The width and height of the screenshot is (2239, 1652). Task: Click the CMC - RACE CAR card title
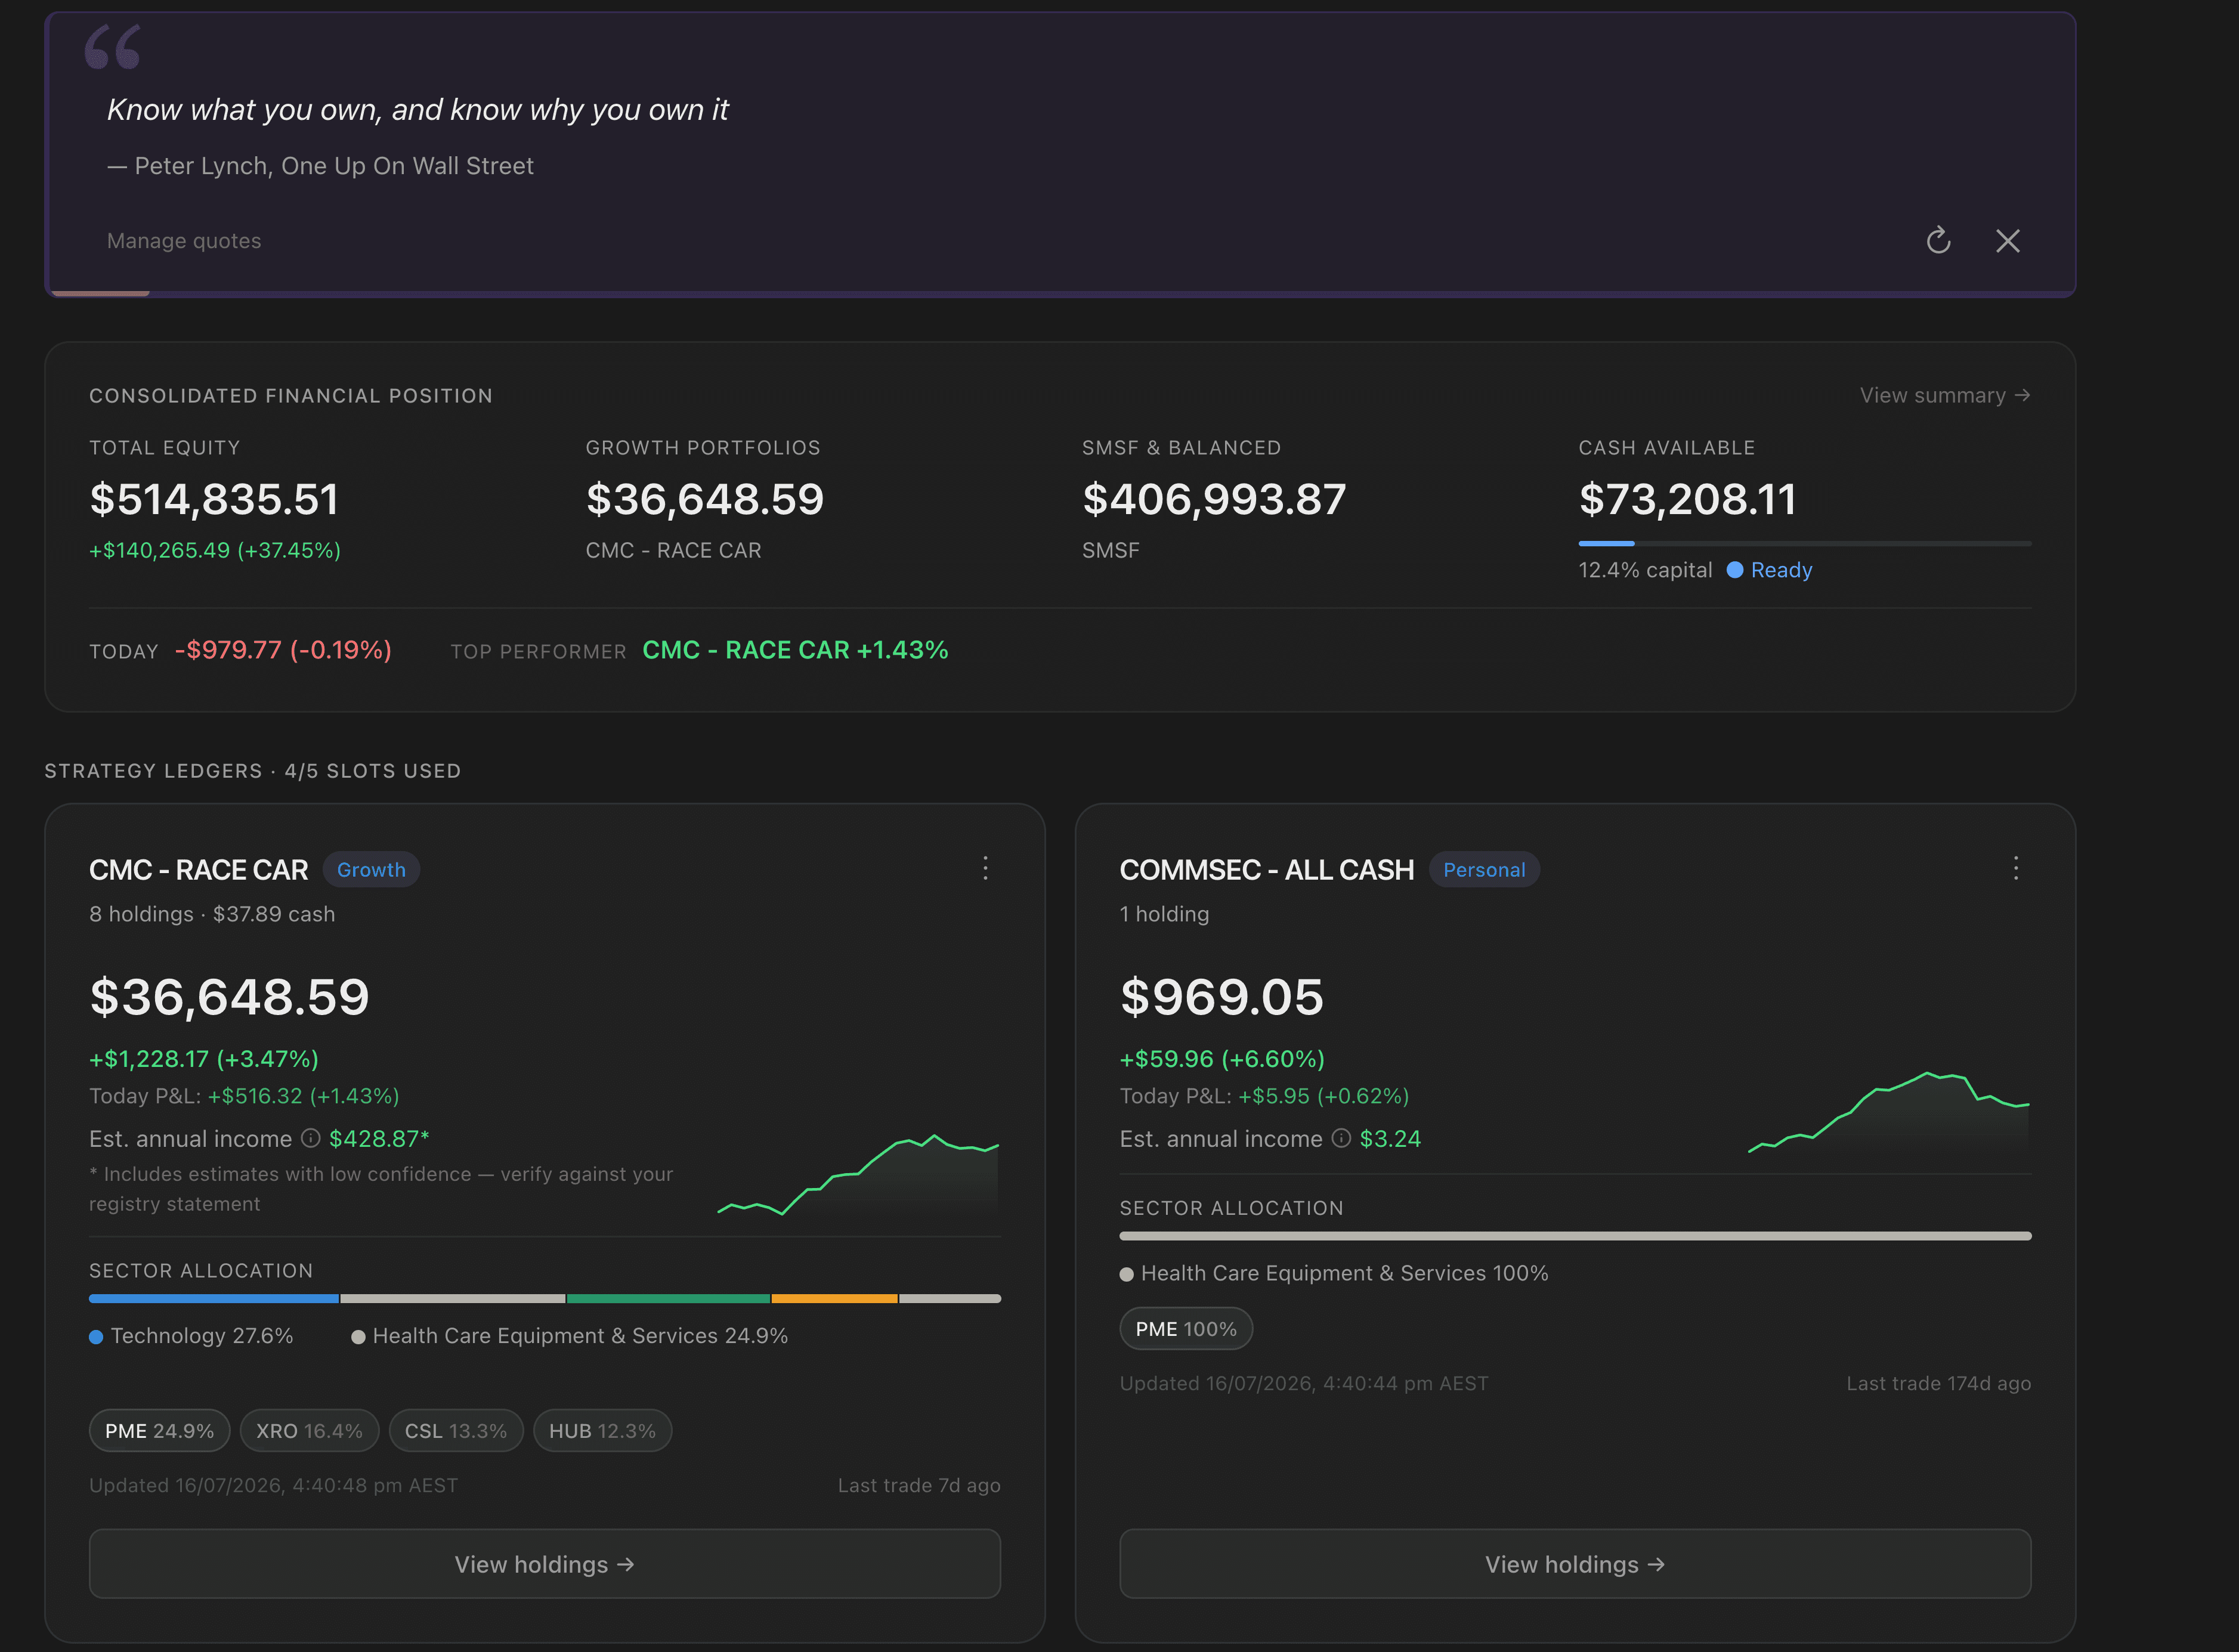(x=199, y=870)
